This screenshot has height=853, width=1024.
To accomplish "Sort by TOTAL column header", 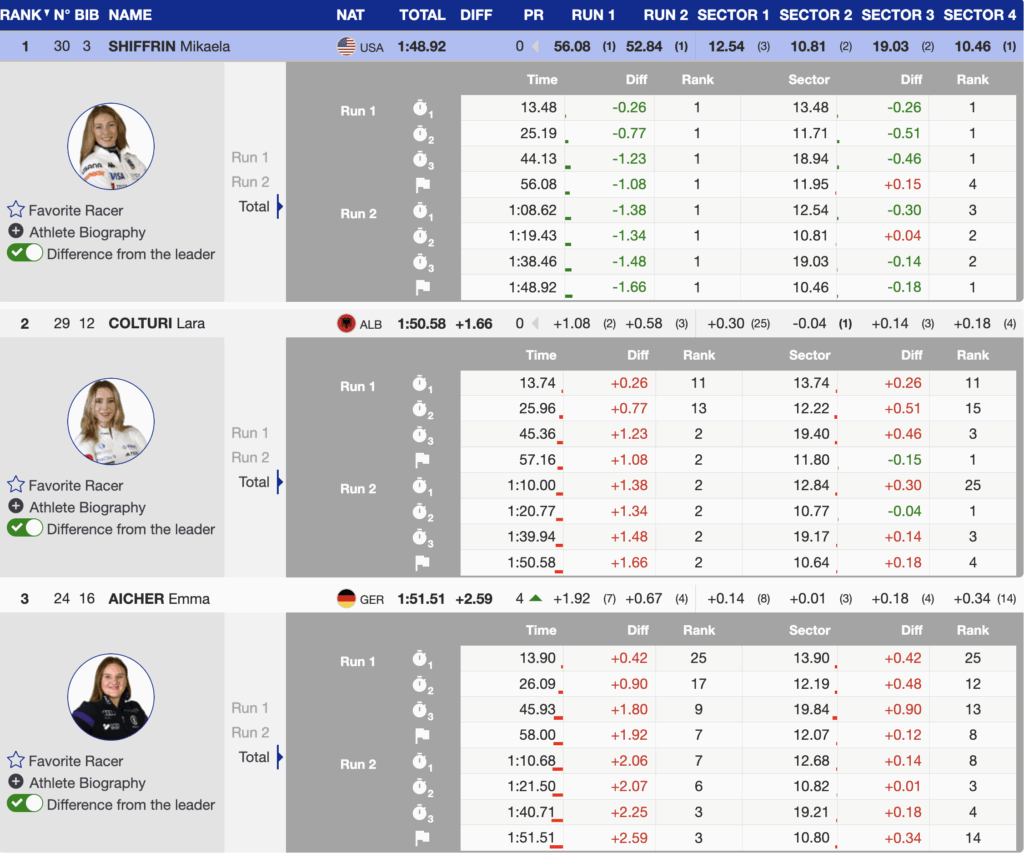I will coord(422,15).
